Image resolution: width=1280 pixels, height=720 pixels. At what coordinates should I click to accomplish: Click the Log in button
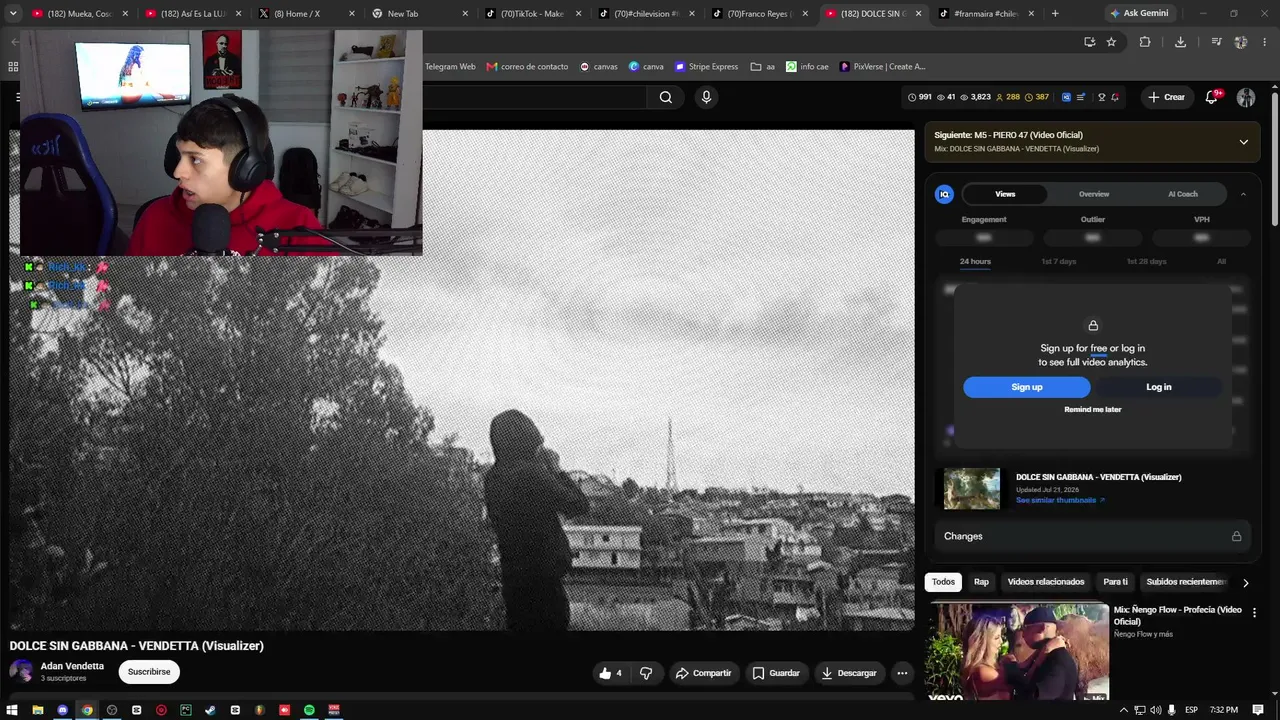click(1159, 387)
